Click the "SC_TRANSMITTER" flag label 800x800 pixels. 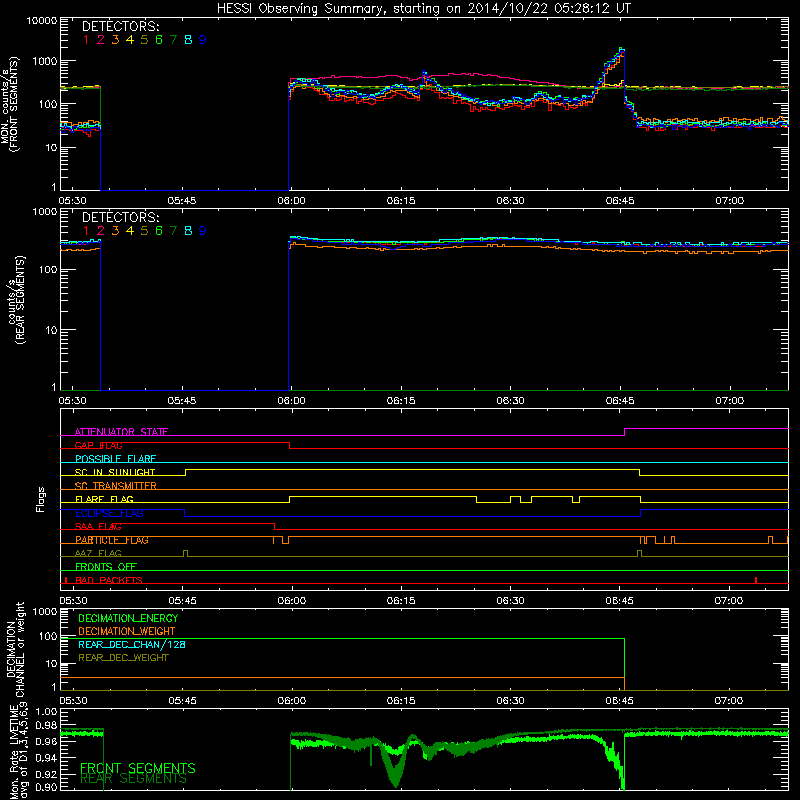click(115, 486)
